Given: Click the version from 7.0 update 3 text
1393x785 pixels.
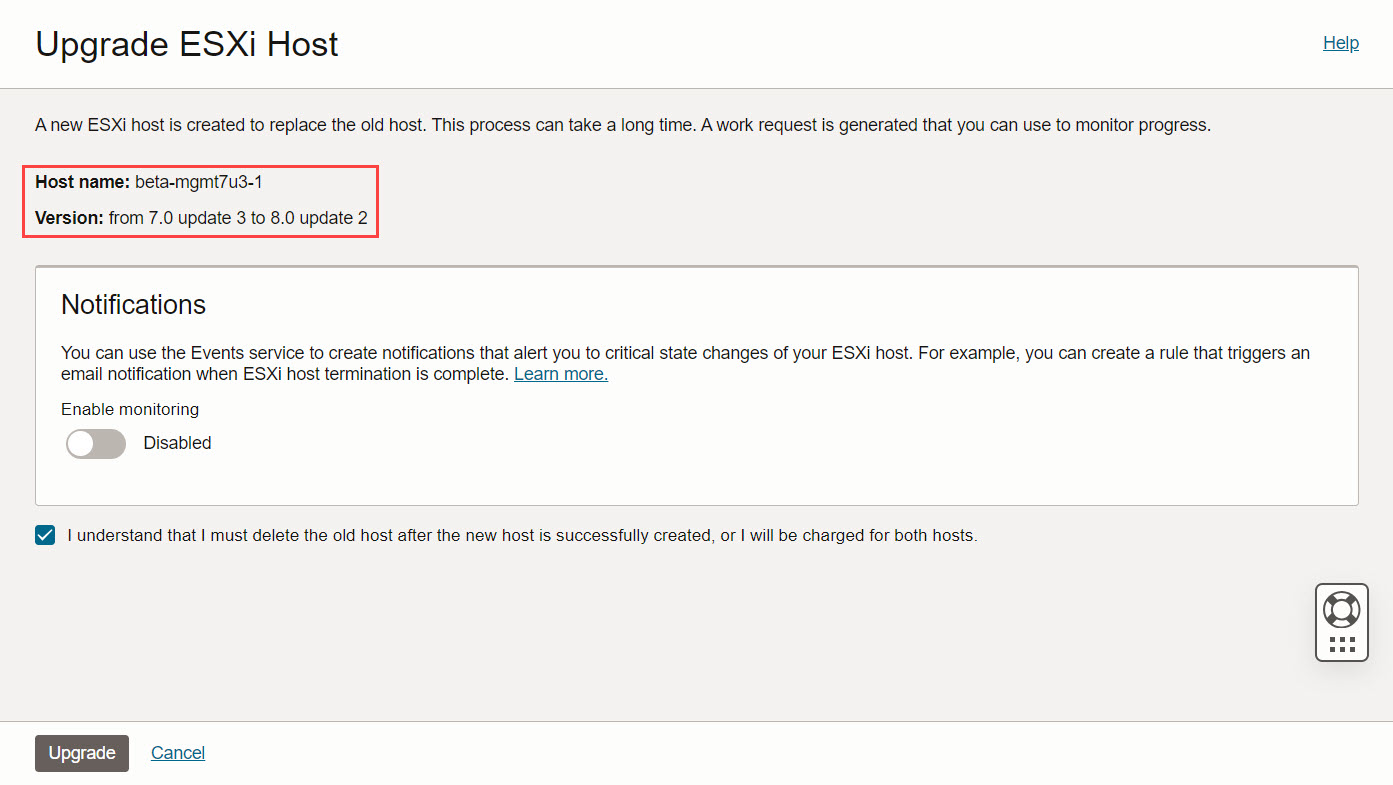Looking at the screenshot, I should (x=238, y=217).
